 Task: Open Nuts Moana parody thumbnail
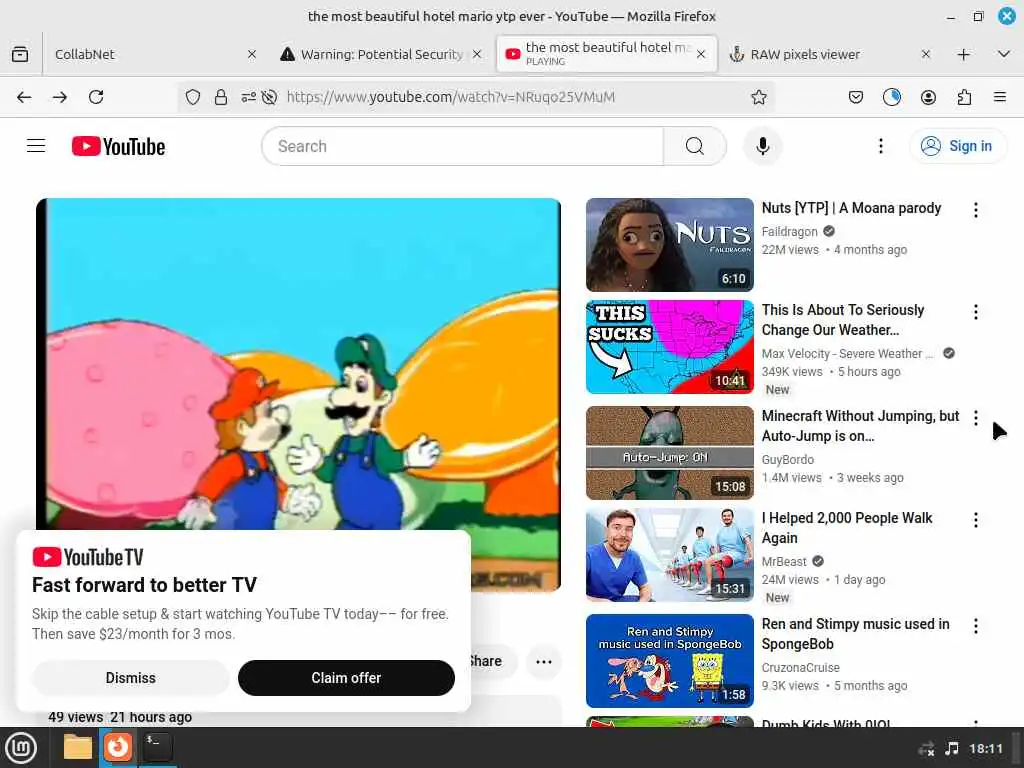tap(669, 245)
